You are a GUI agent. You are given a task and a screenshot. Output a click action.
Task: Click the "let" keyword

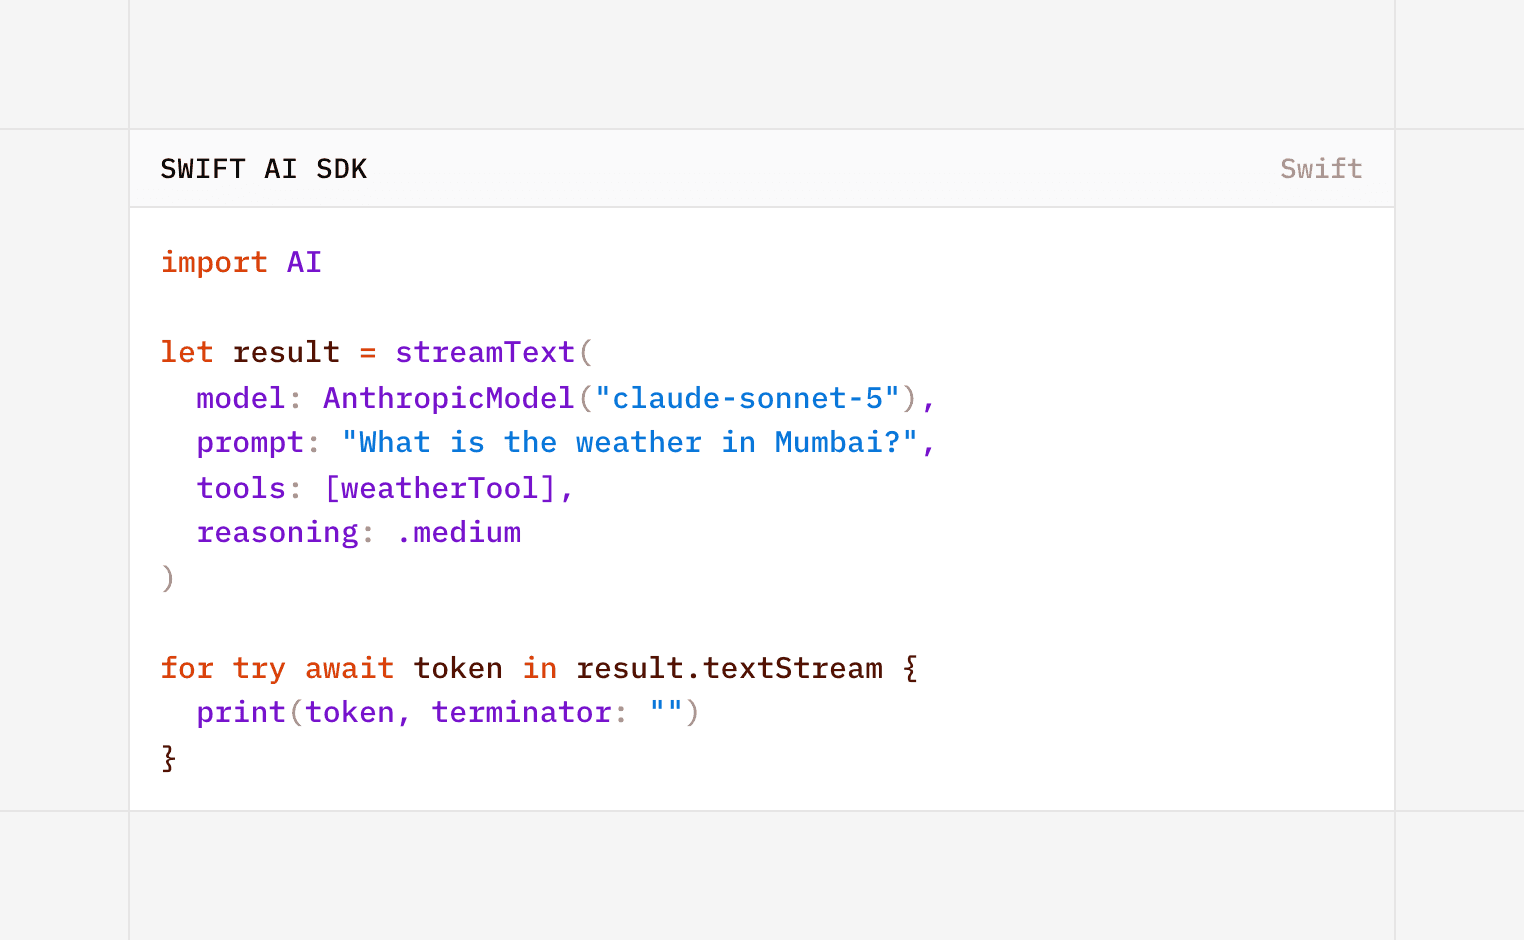[x=187, y=352]
